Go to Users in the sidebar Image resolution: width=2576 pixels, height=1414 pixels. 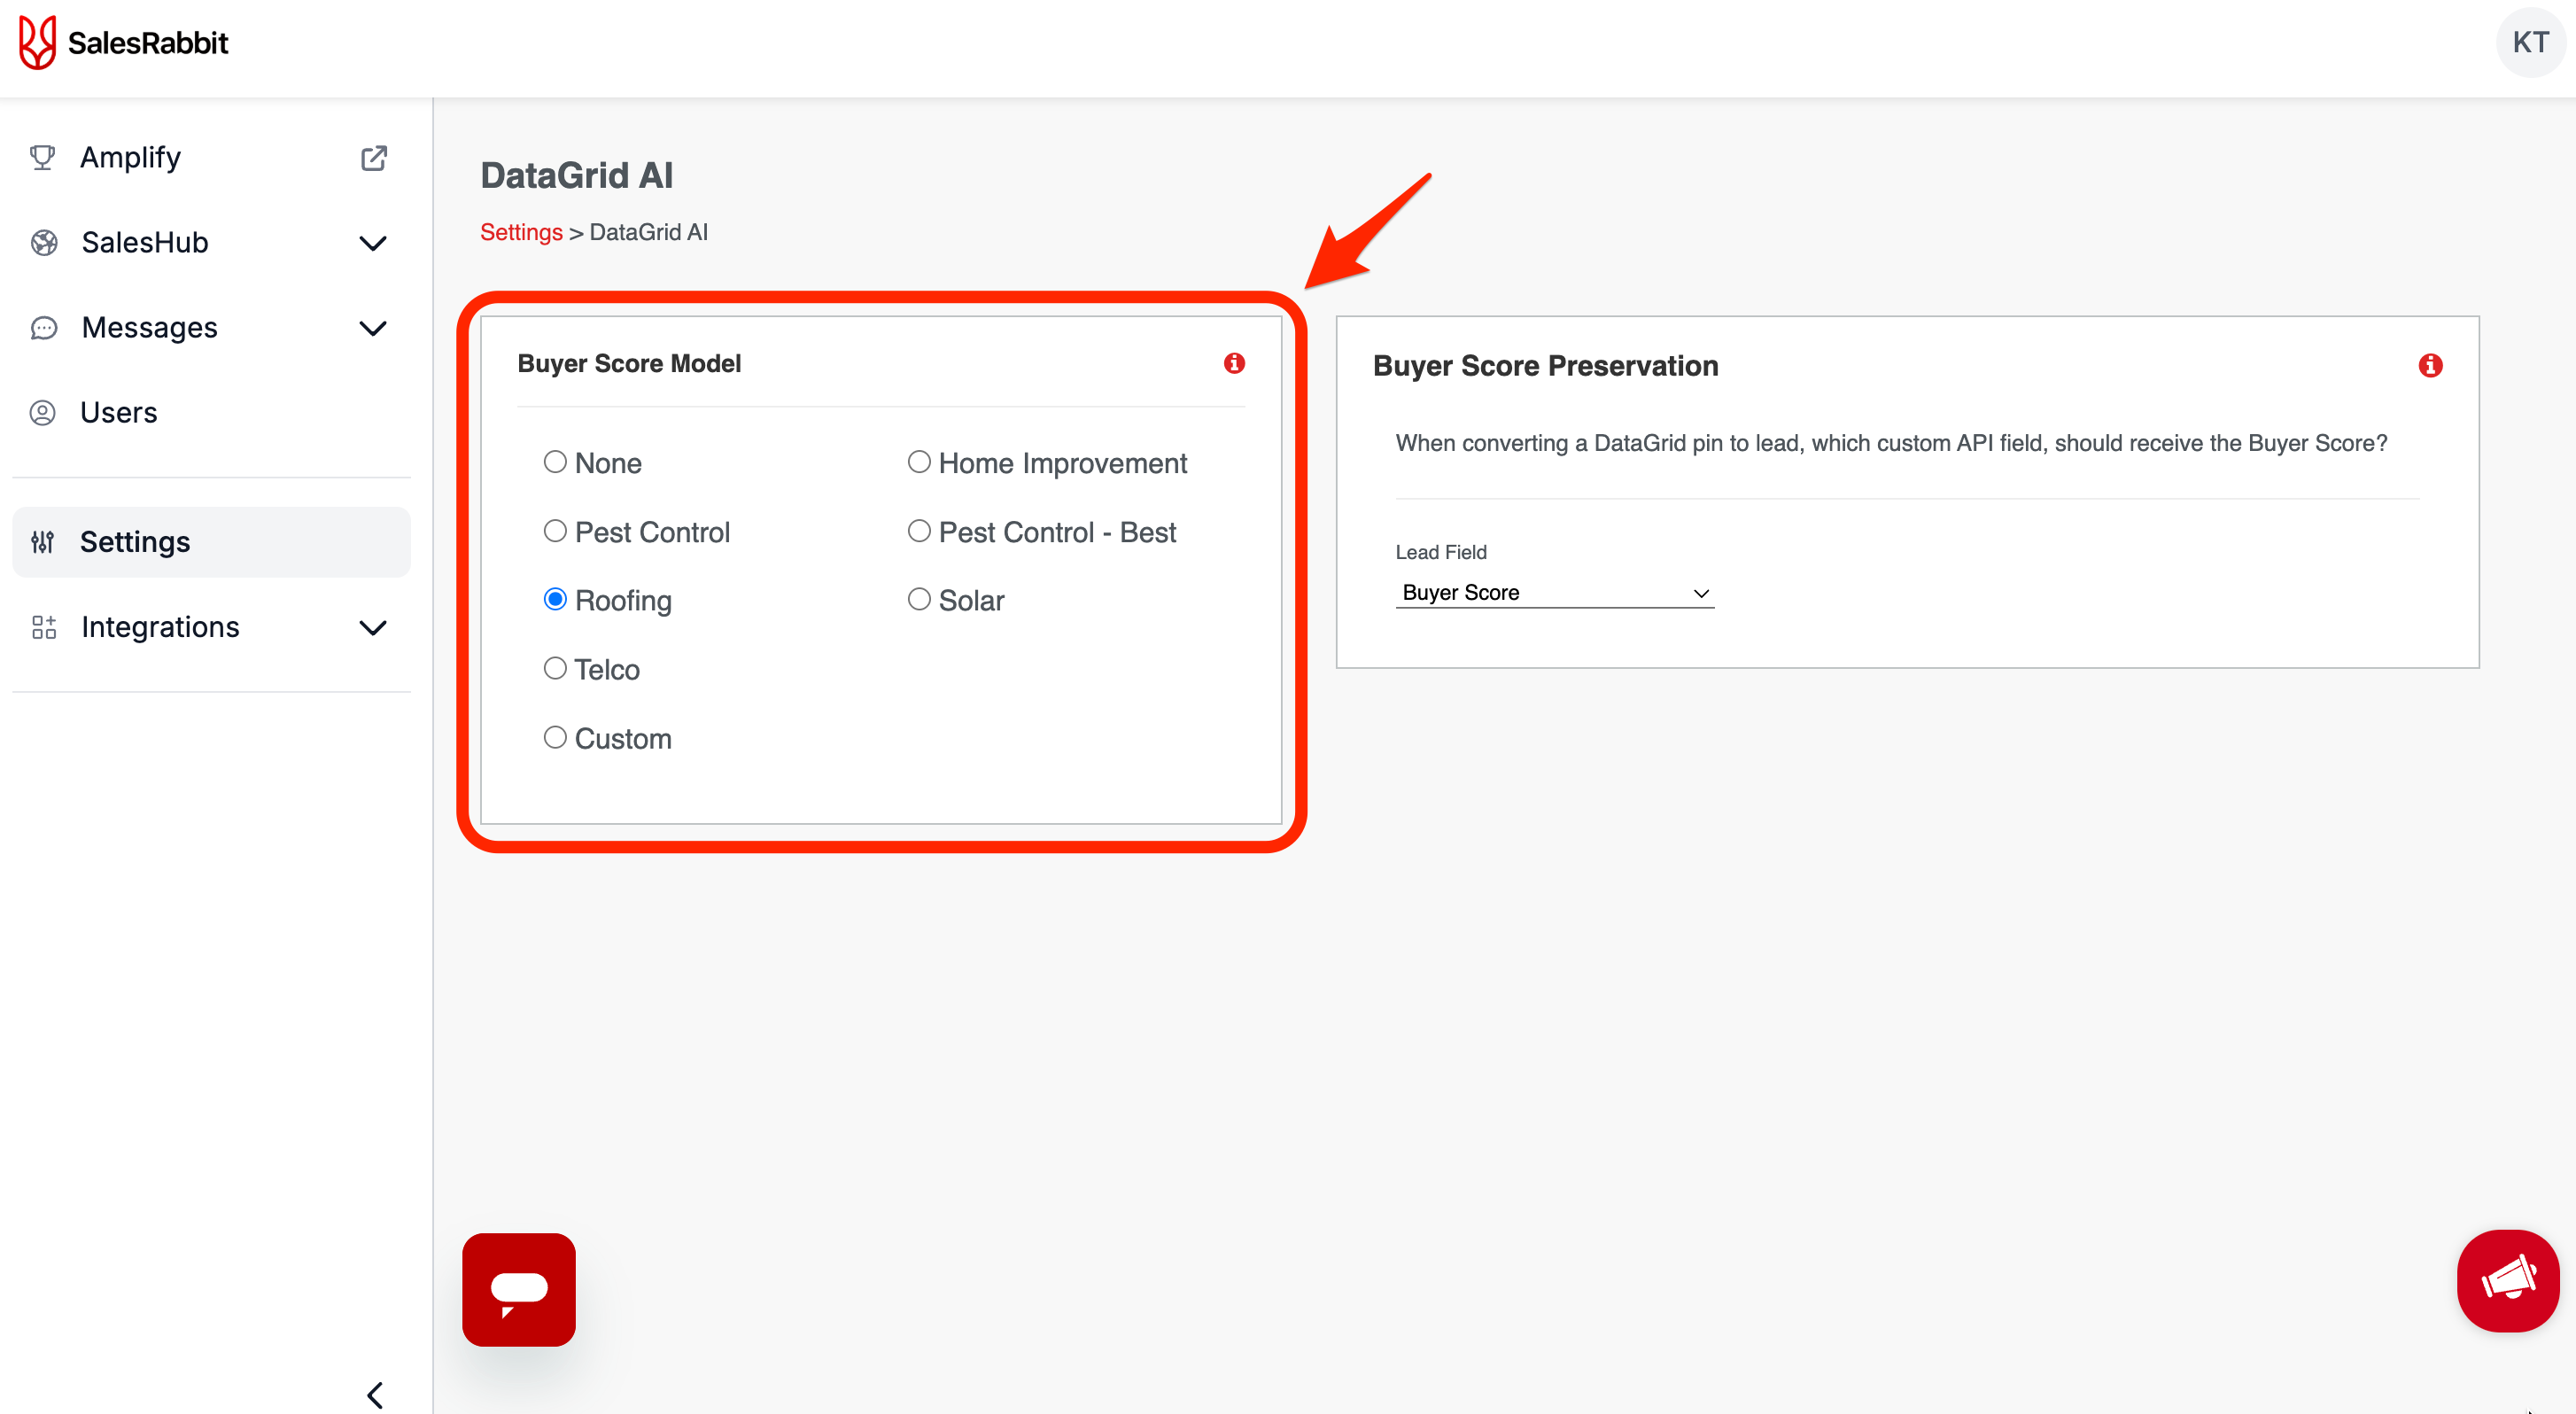[211, 413]
